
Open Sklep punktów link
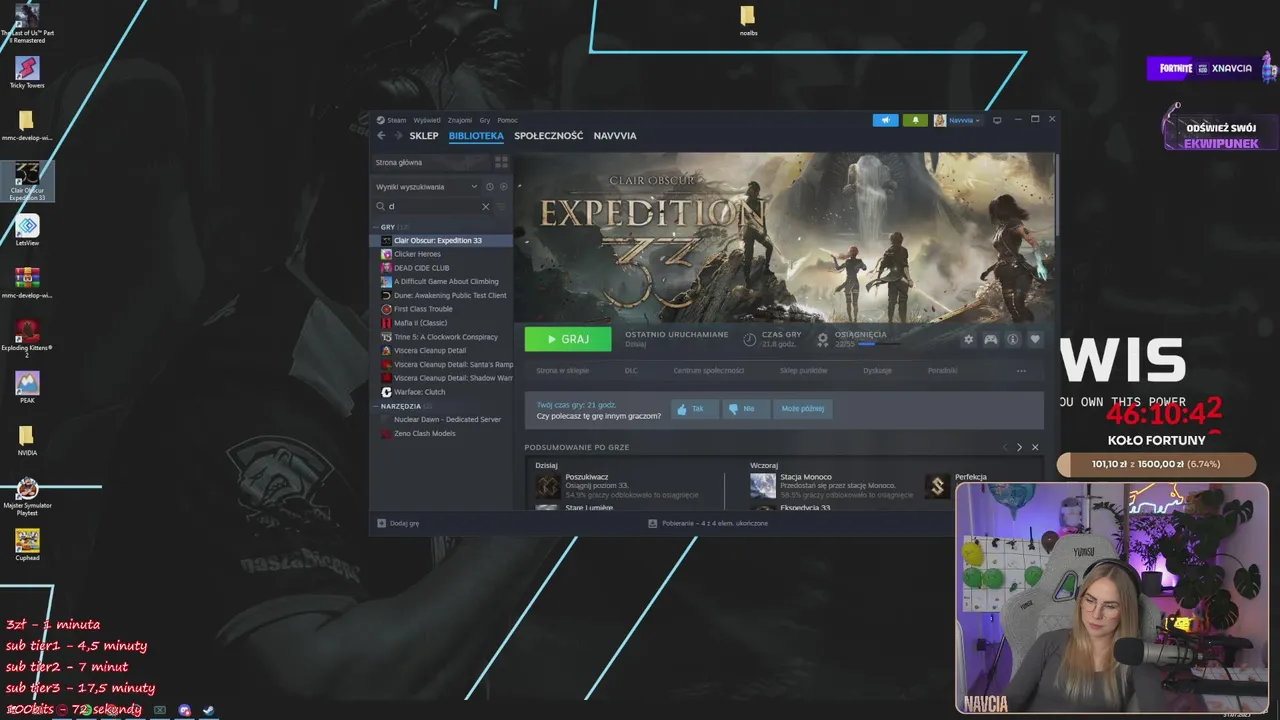click(x=804, y=371)
